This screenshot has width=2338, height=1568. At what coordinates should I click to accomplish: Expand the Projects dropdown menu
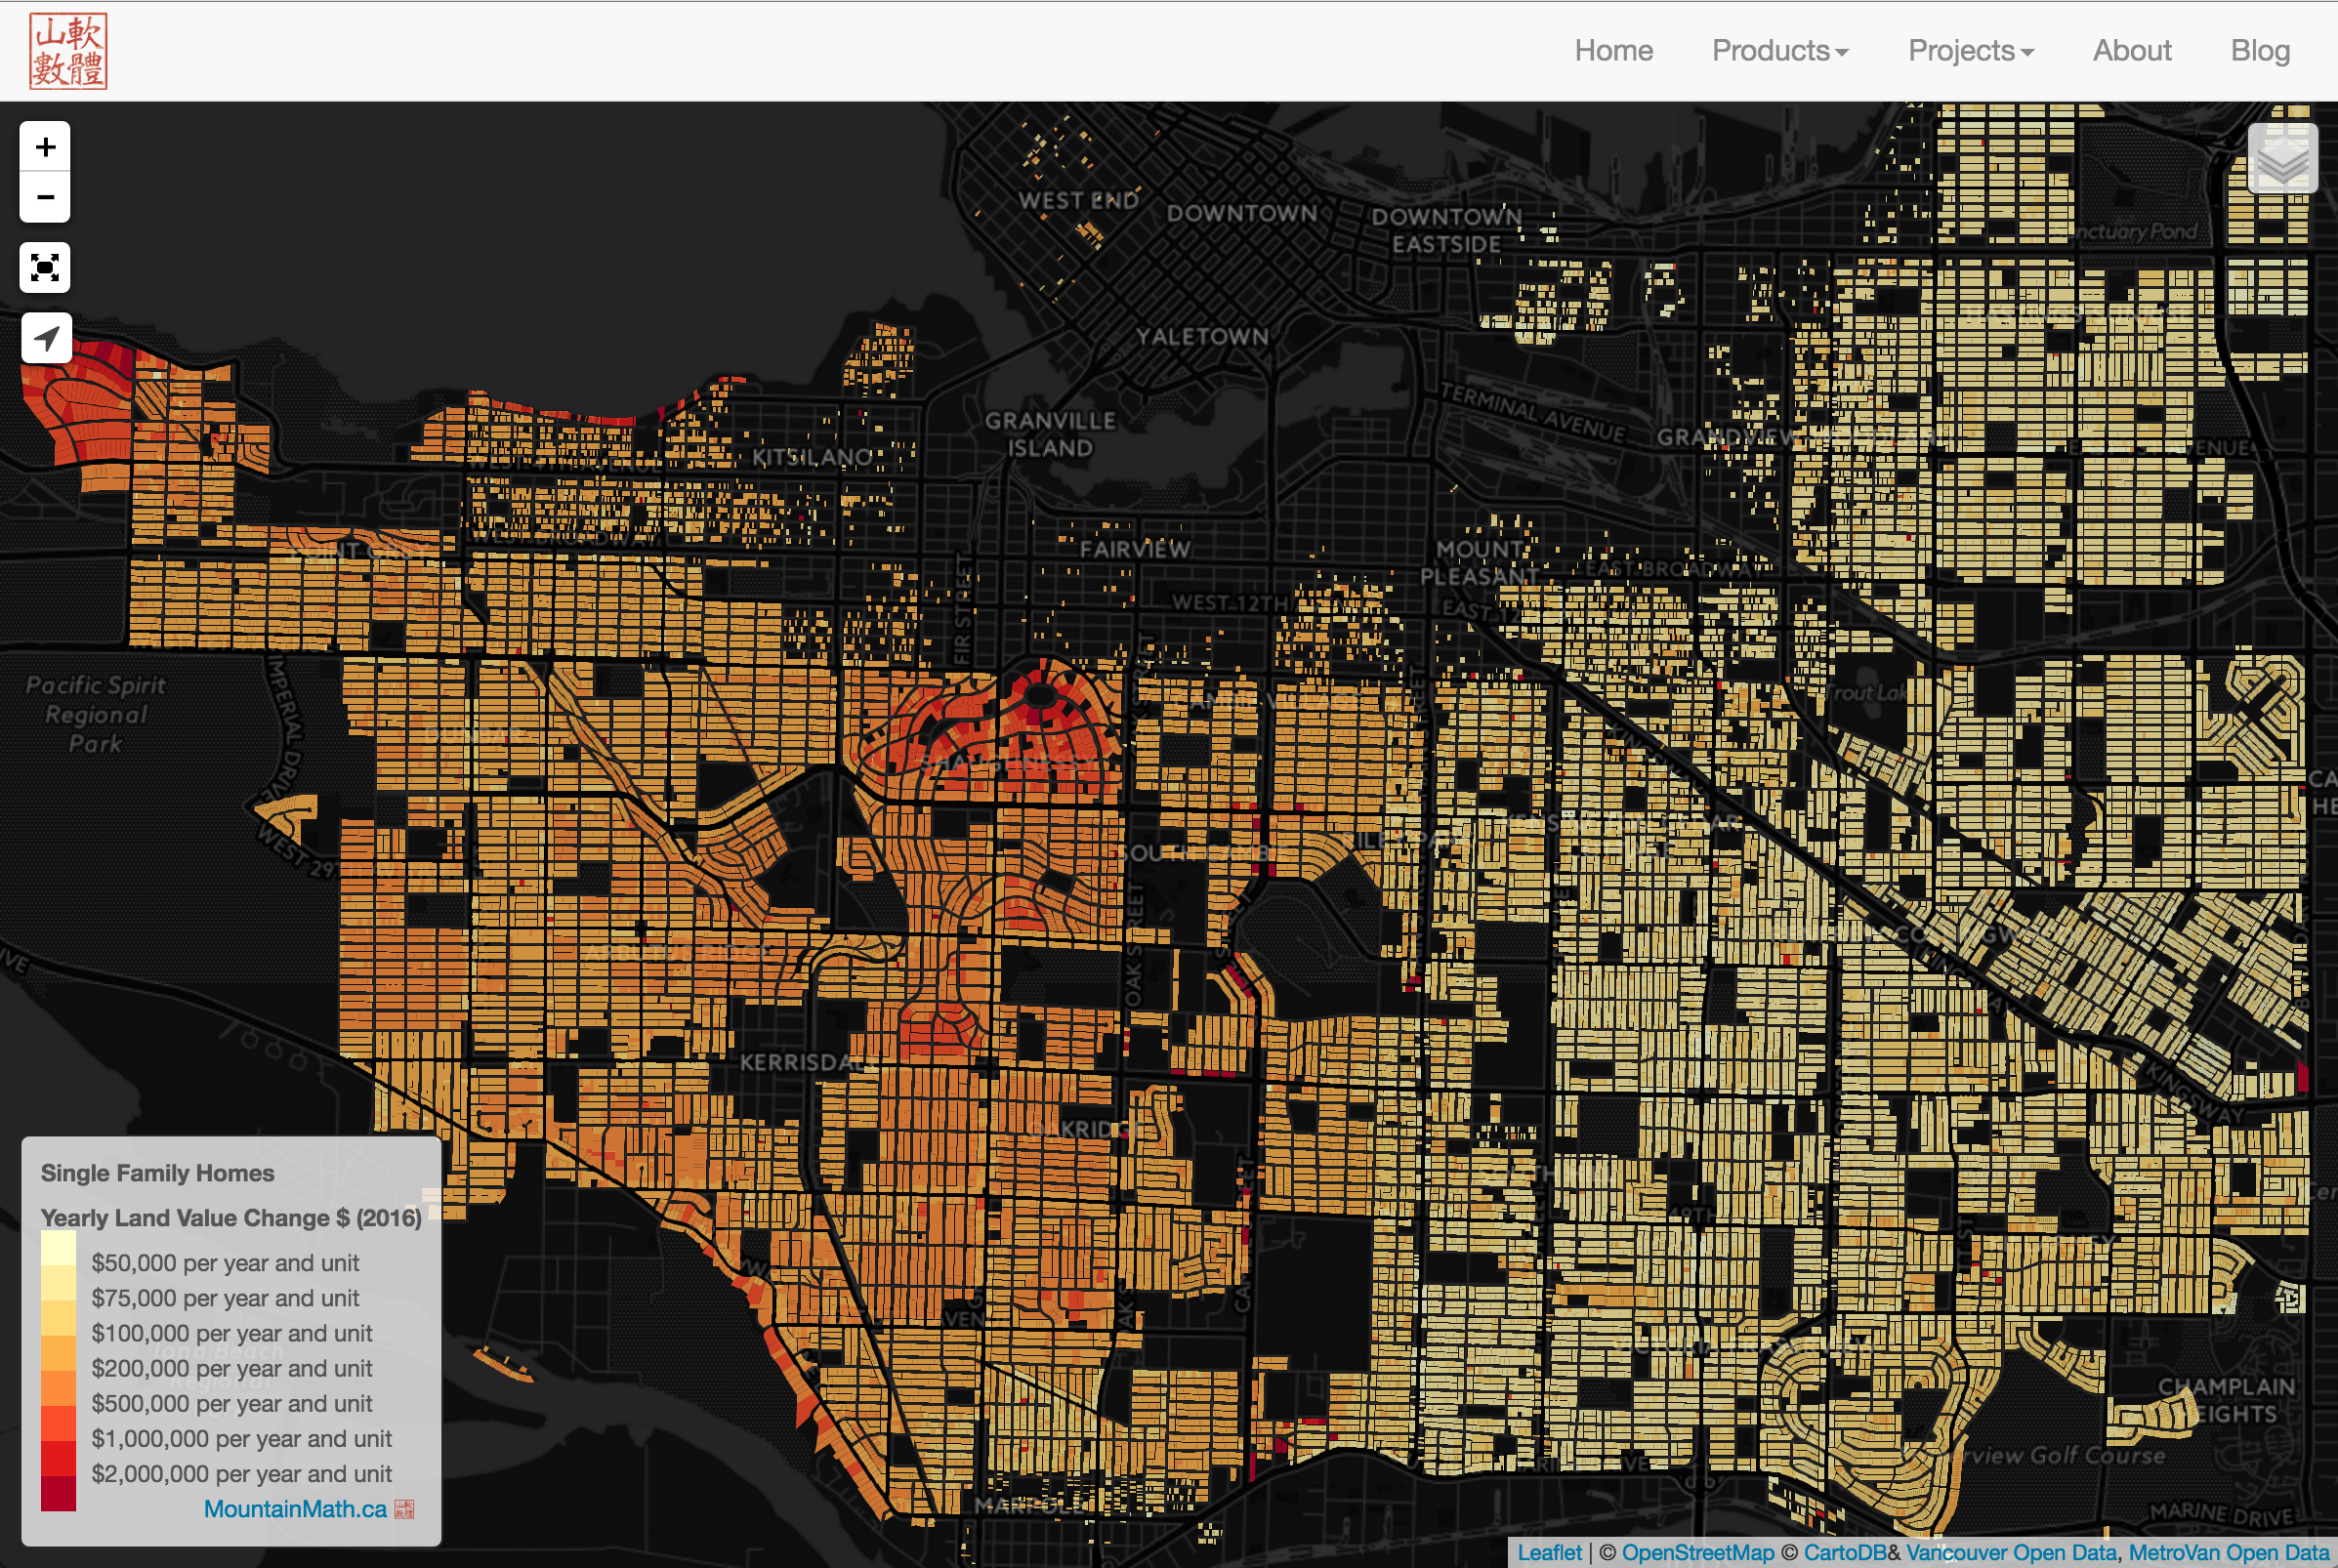click(1970, 51)
